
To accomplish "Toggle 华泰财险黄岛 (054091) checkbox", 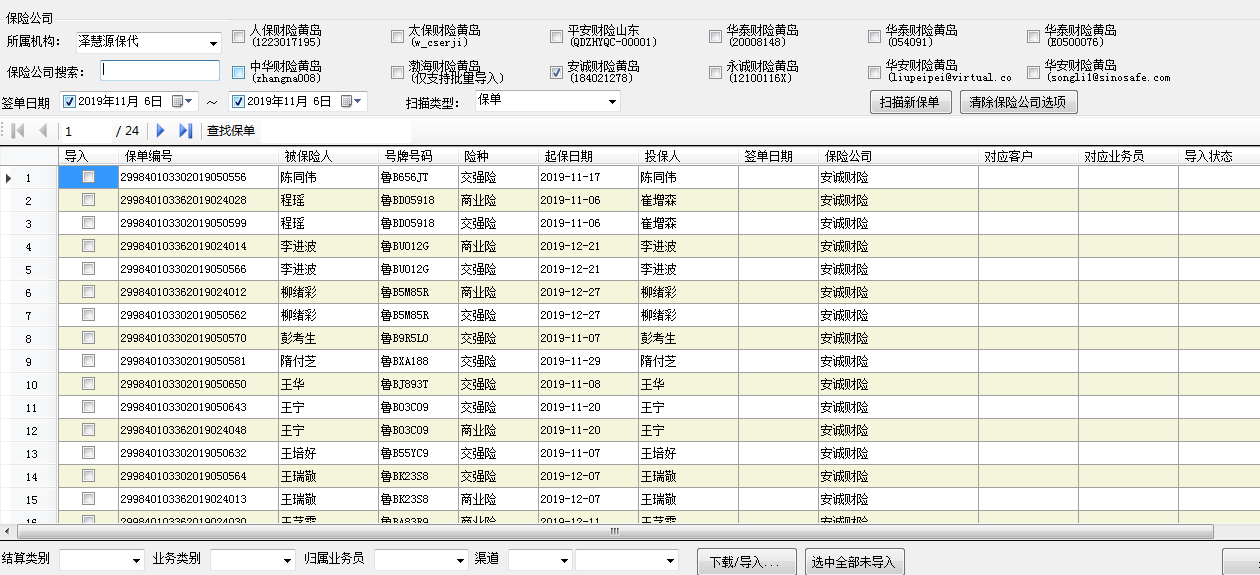I will pos(875,37).
